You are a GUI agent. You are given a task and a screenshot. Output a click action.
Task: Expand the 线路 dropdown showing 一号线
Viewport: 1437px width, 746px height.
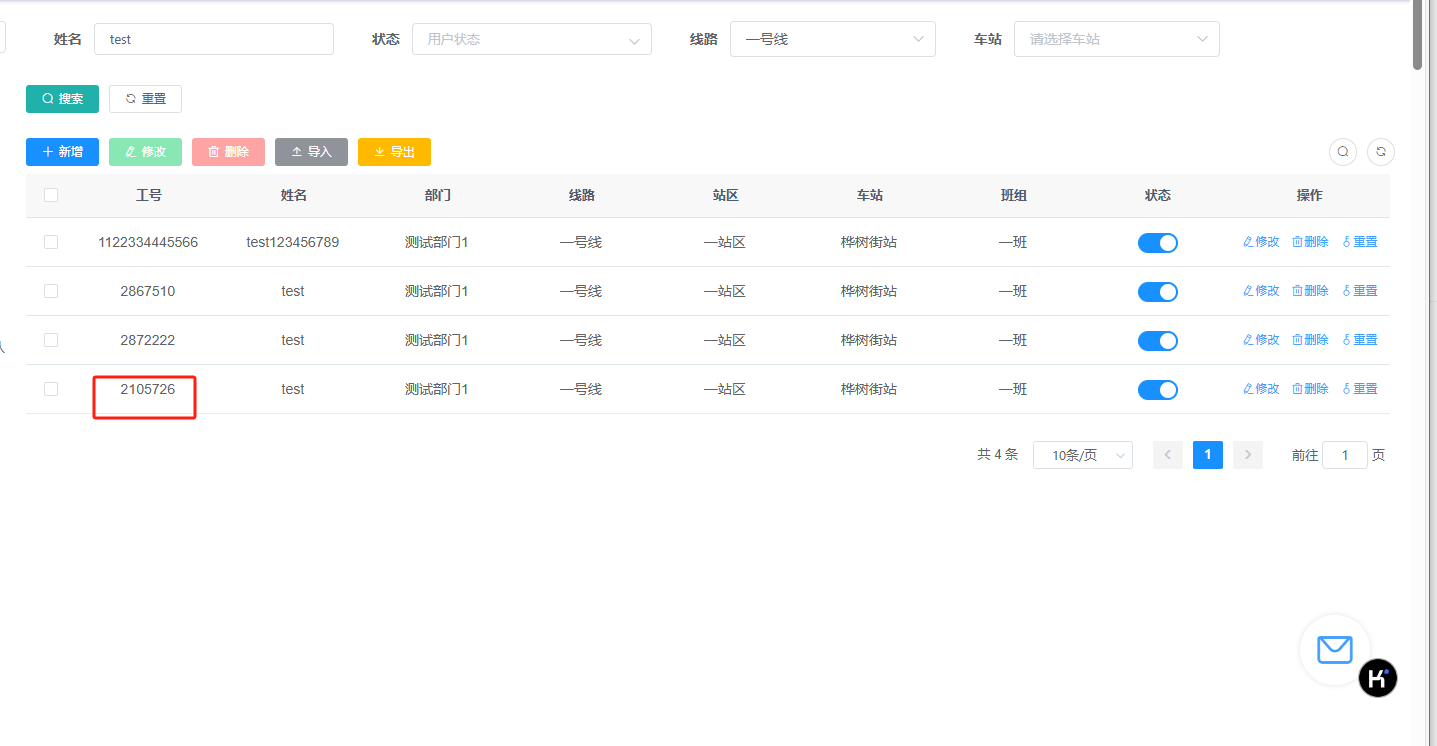point(832,39)
